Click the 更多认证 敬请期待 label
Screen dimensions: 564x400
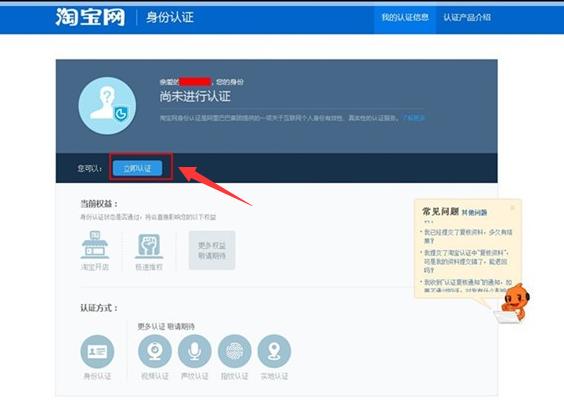coord(166,327)
